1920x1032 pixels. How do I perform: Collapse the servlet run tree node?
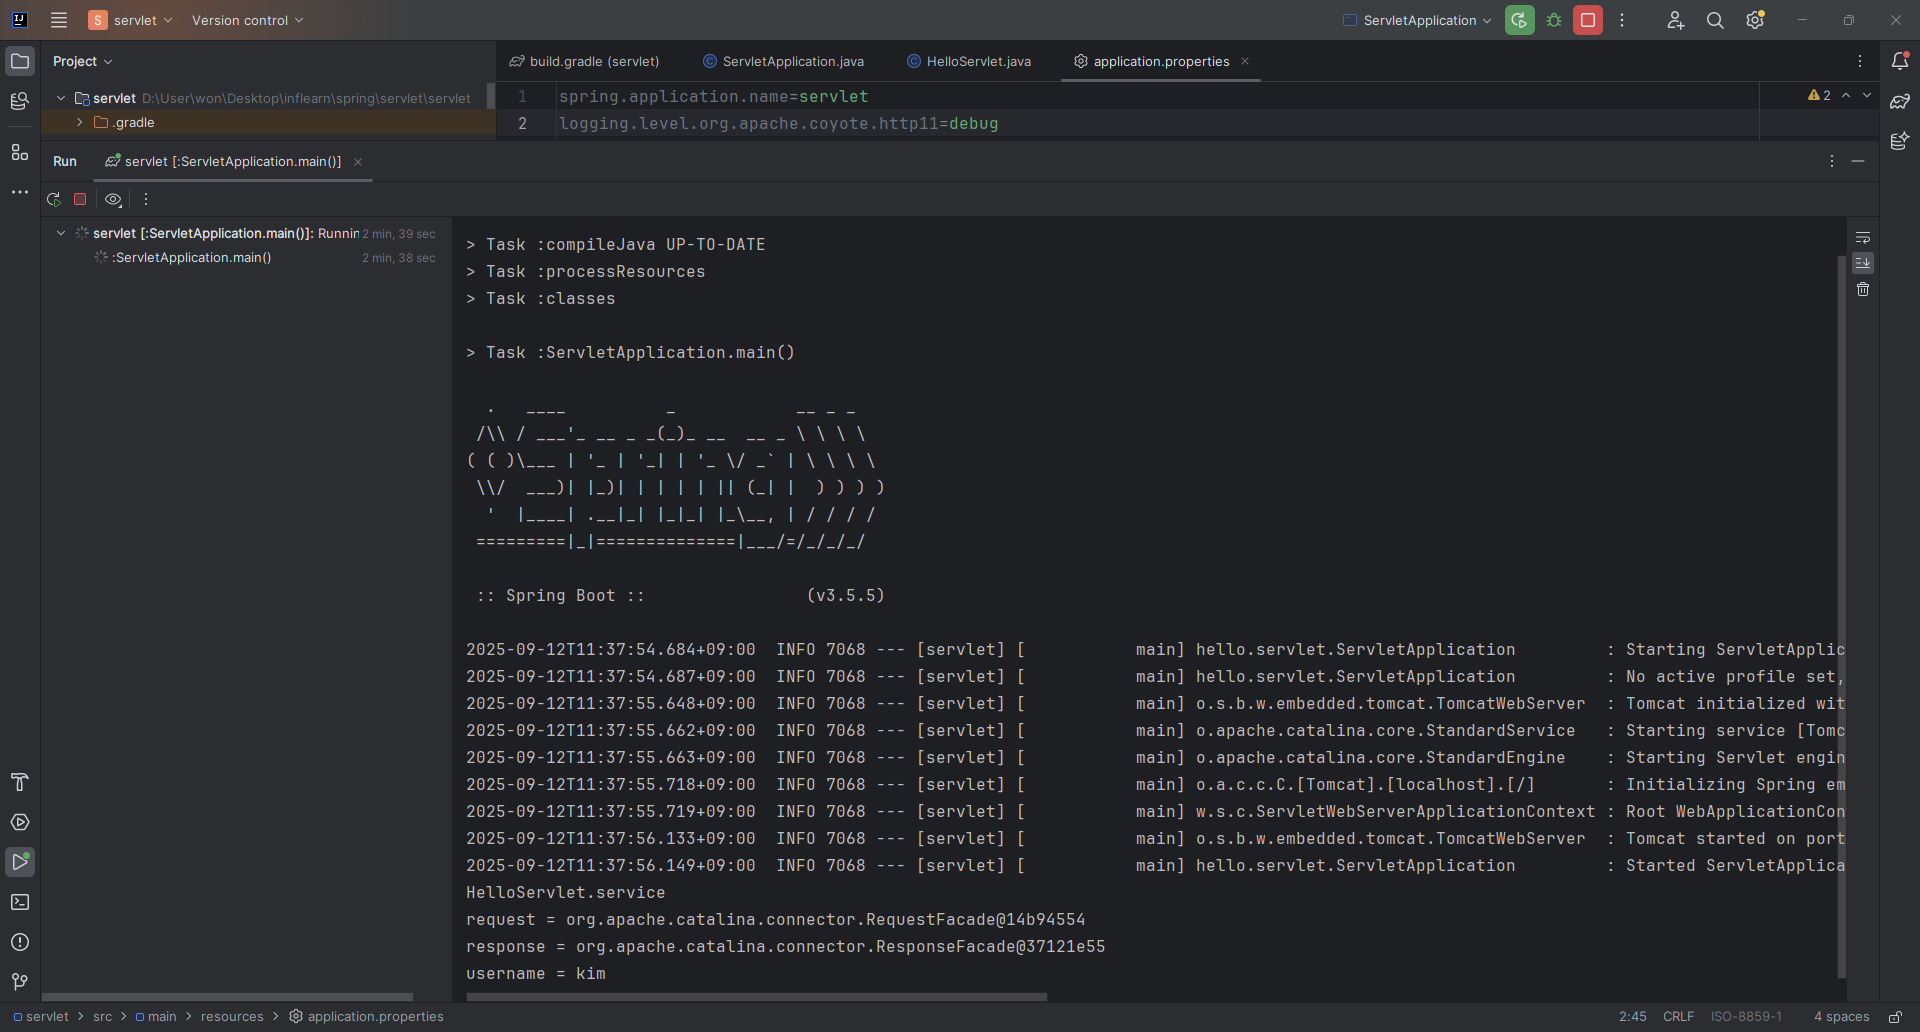[x=61, y=233]
